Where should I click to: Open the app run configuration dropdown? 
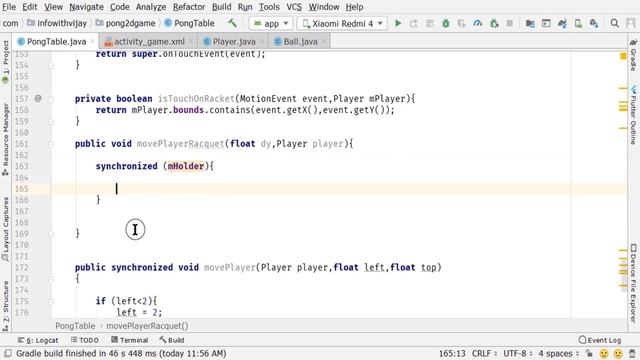[x=271, y=23]
